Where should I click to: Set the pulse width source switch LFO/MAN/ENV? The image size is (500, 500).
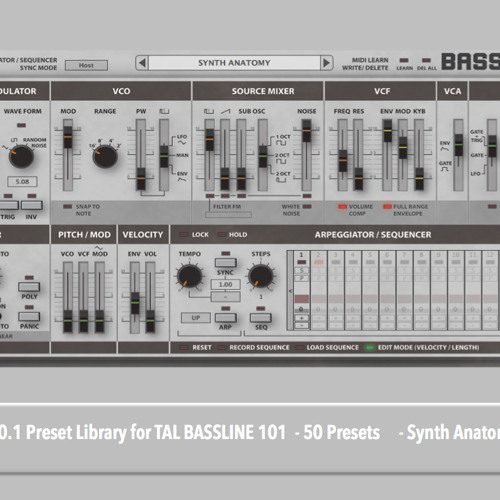pos(164,156)
